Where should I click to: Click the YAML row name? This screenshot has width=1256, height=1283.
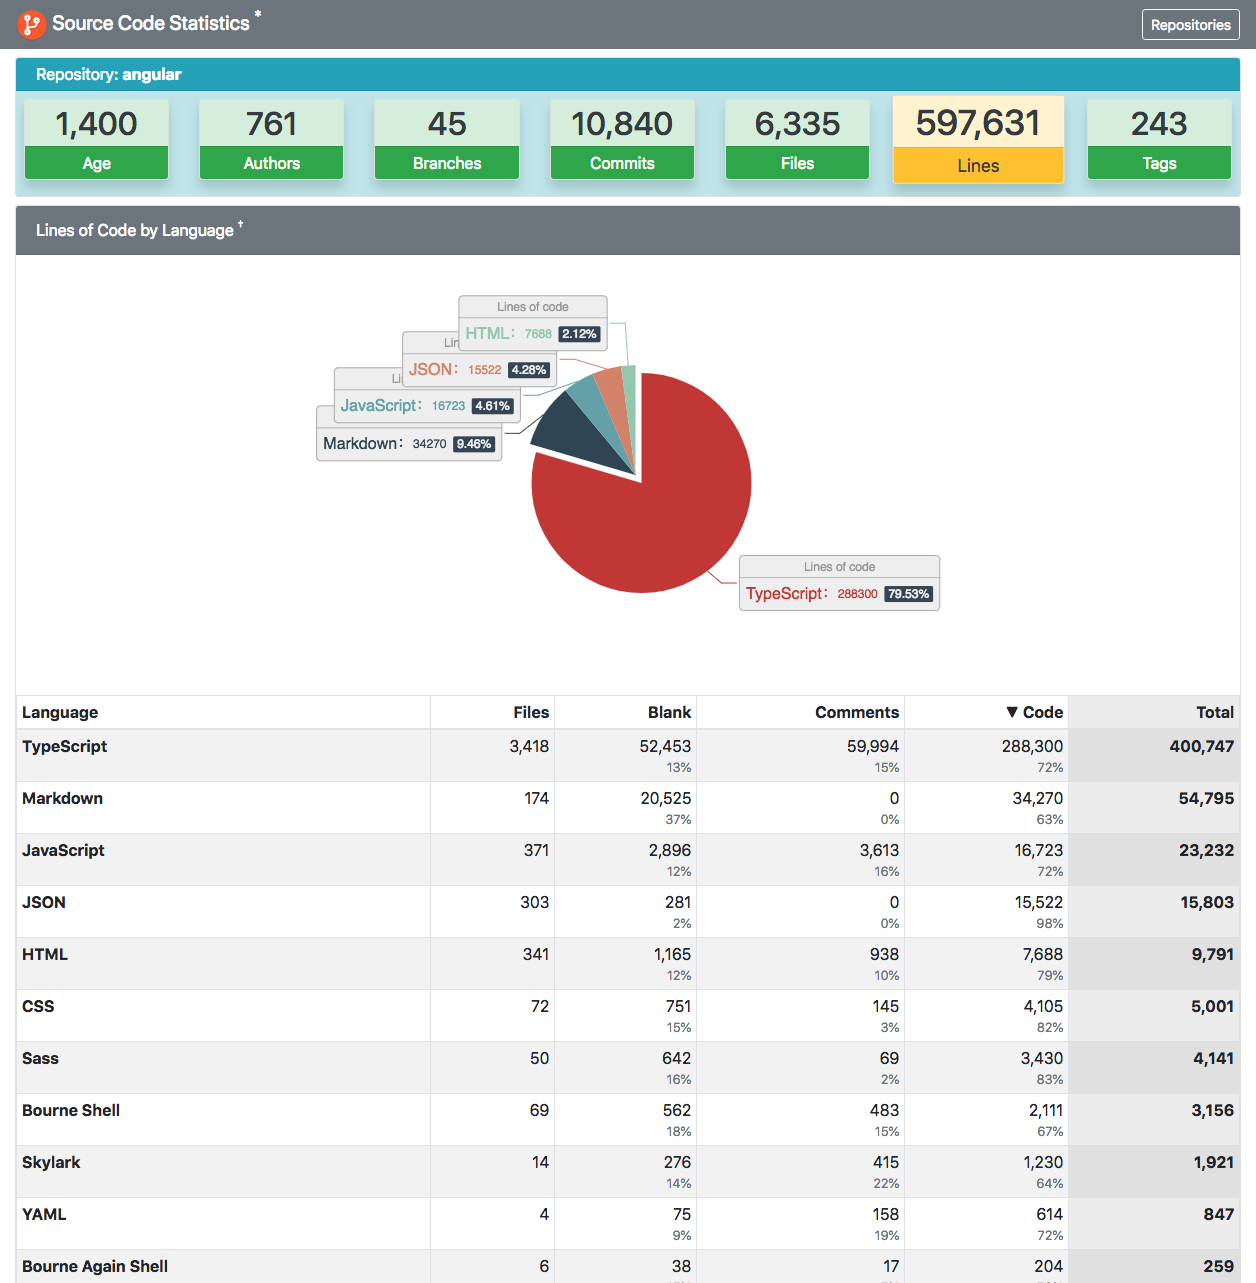click(x=44, y=1214)
